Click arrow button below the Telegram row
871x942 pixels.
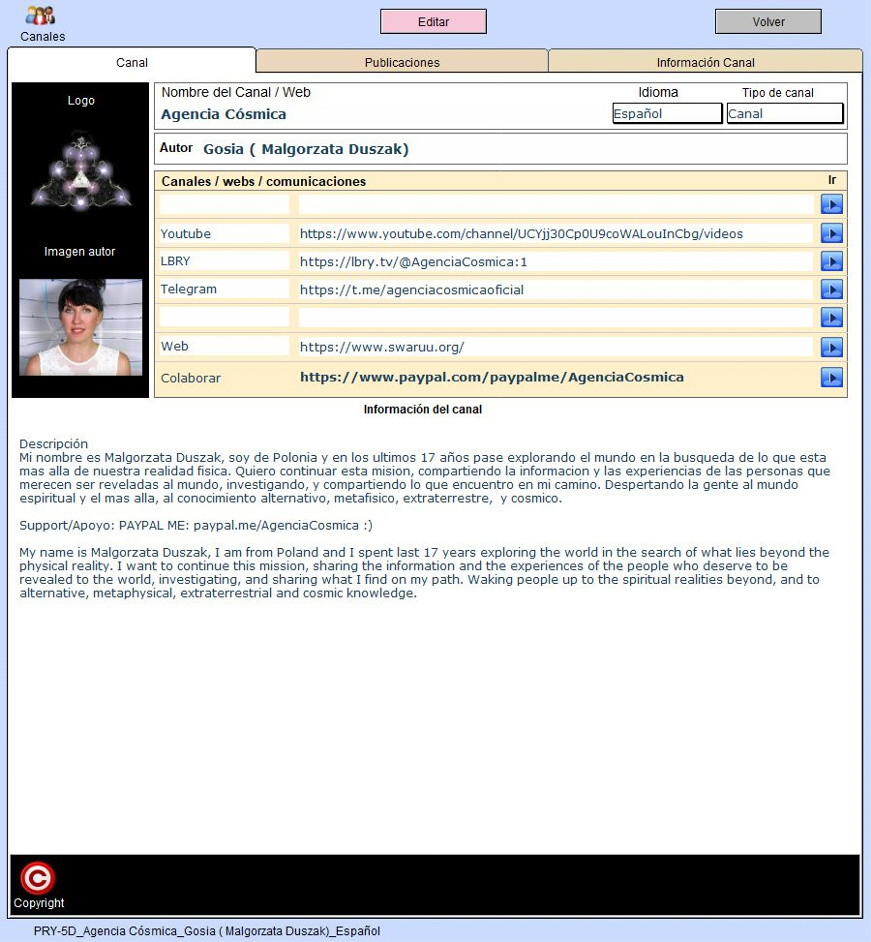coord(831,318)
